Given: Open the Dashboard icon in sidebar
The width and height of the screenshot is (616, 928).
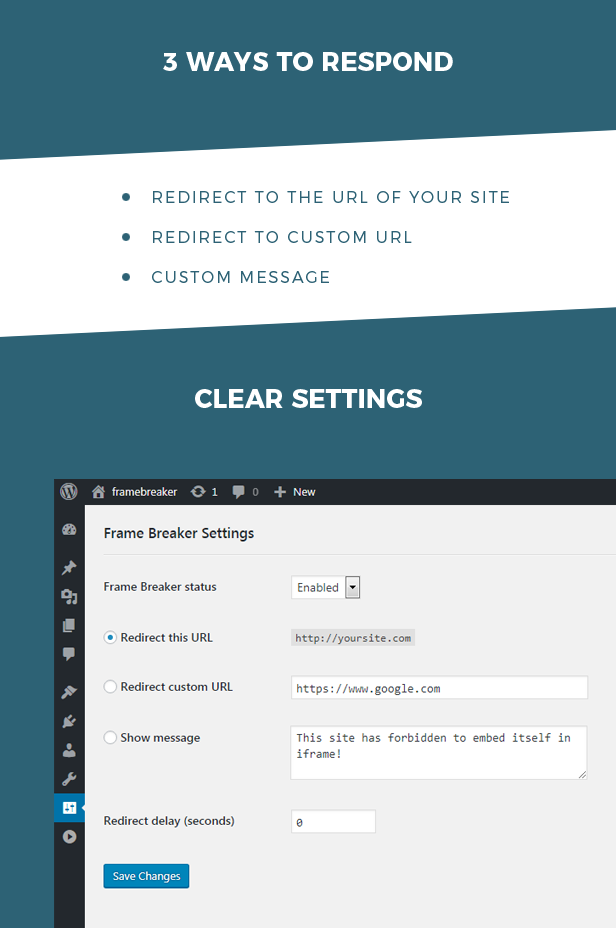Looking at the screenshot, I should (69, 530).
